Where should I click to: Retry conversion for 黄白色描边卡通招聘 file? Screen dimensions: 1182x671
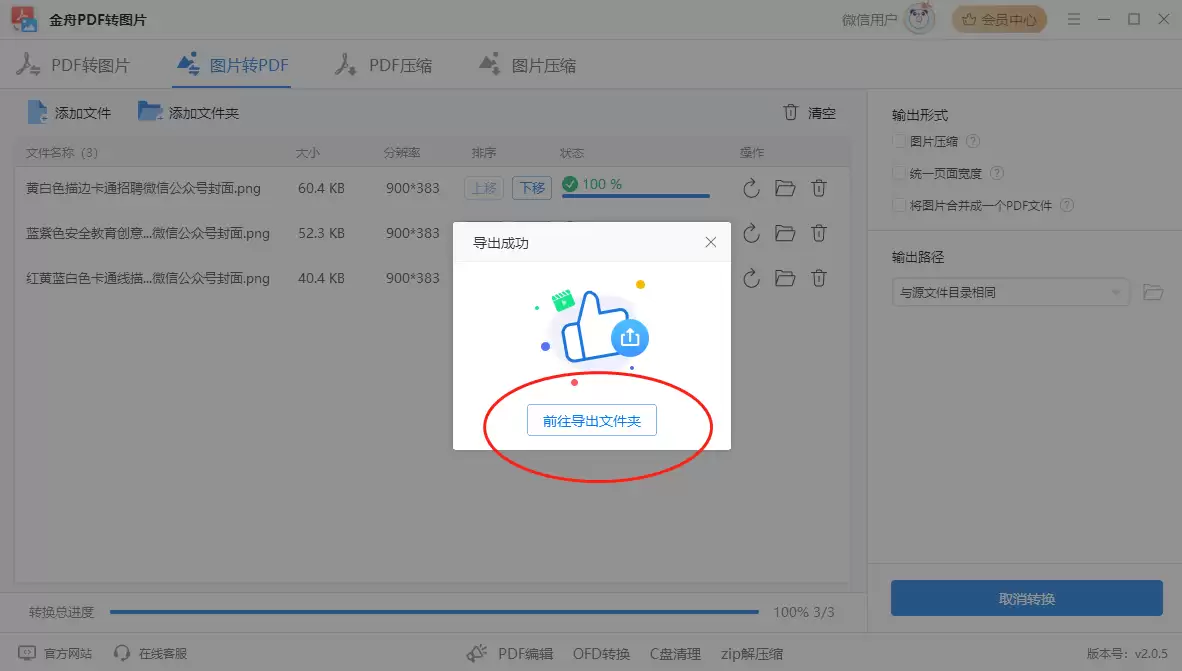(x=751, y=188)
